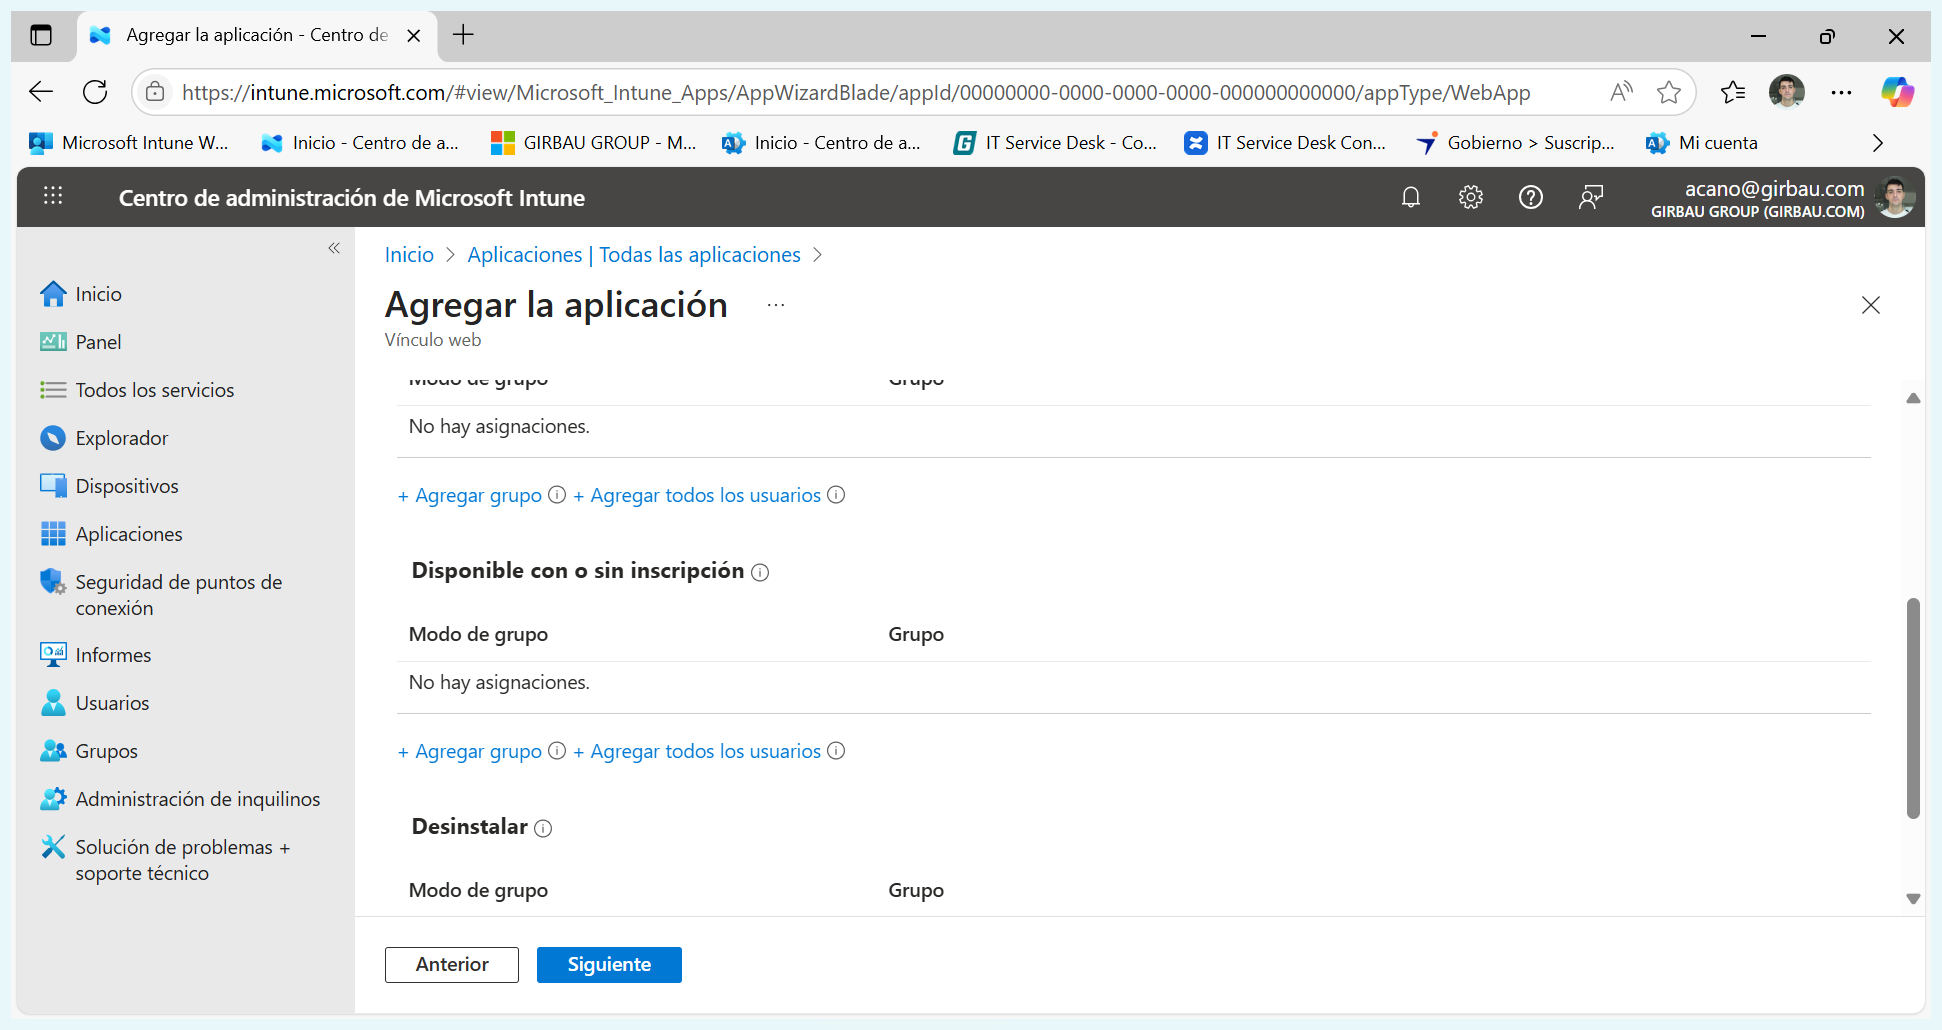
Task: Open the Intune notifications bell
Action: point(1410,197)
